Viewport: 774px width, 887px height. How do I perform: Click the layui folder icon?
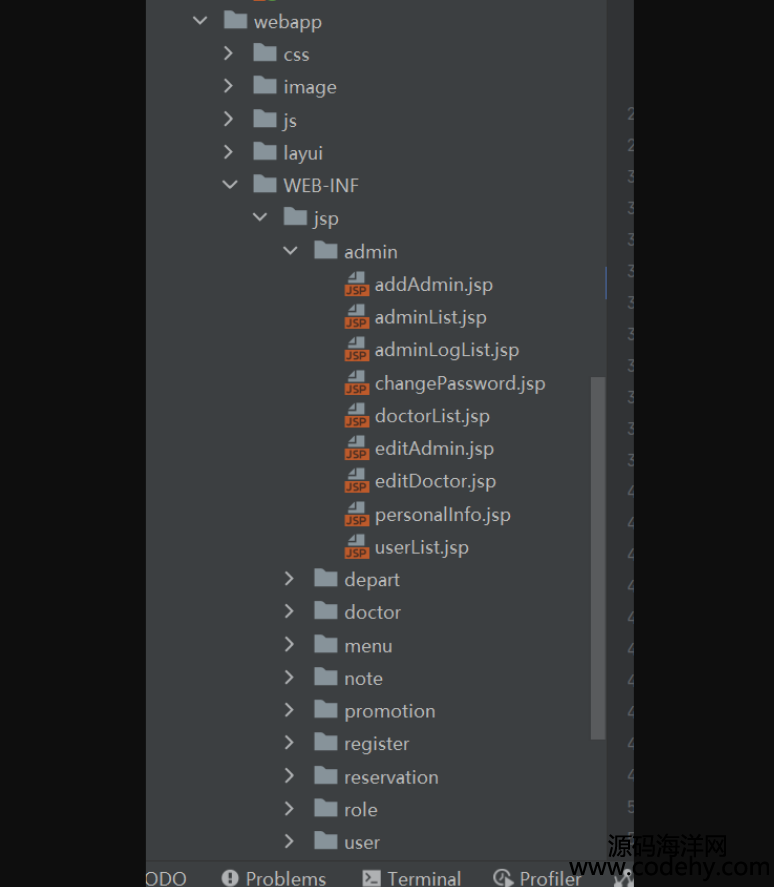(265, 153)
